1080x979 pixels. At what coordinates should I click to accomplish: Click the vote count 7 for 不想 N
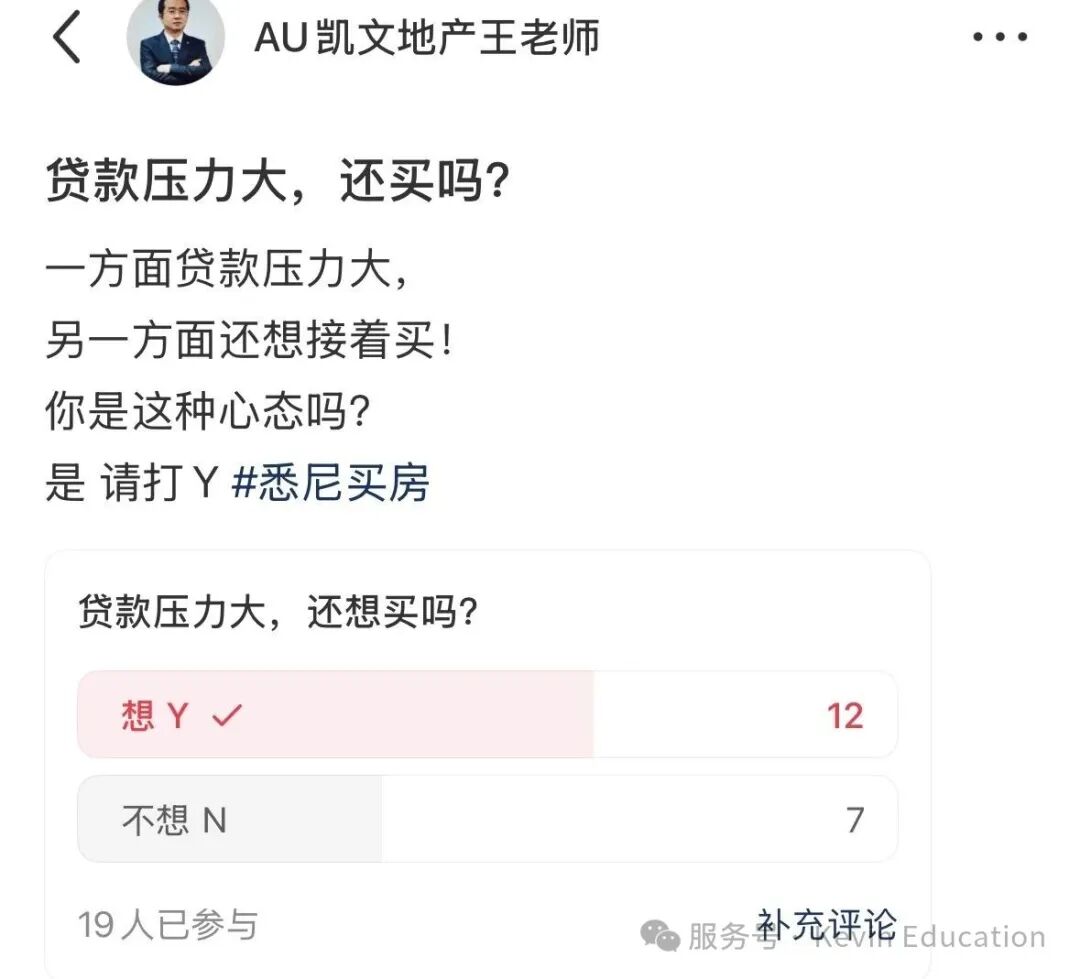tap(852, 819)
